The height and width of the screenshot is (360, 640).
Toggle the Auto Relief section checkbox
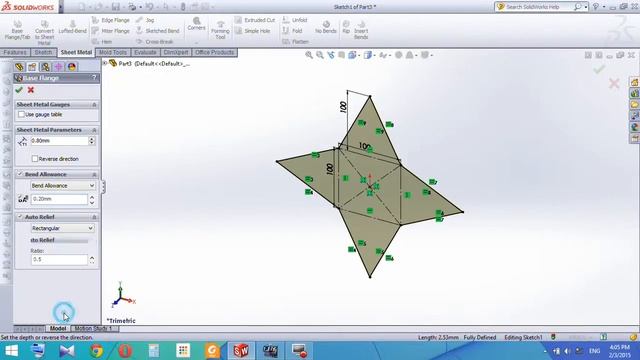[x=20, y=217]
